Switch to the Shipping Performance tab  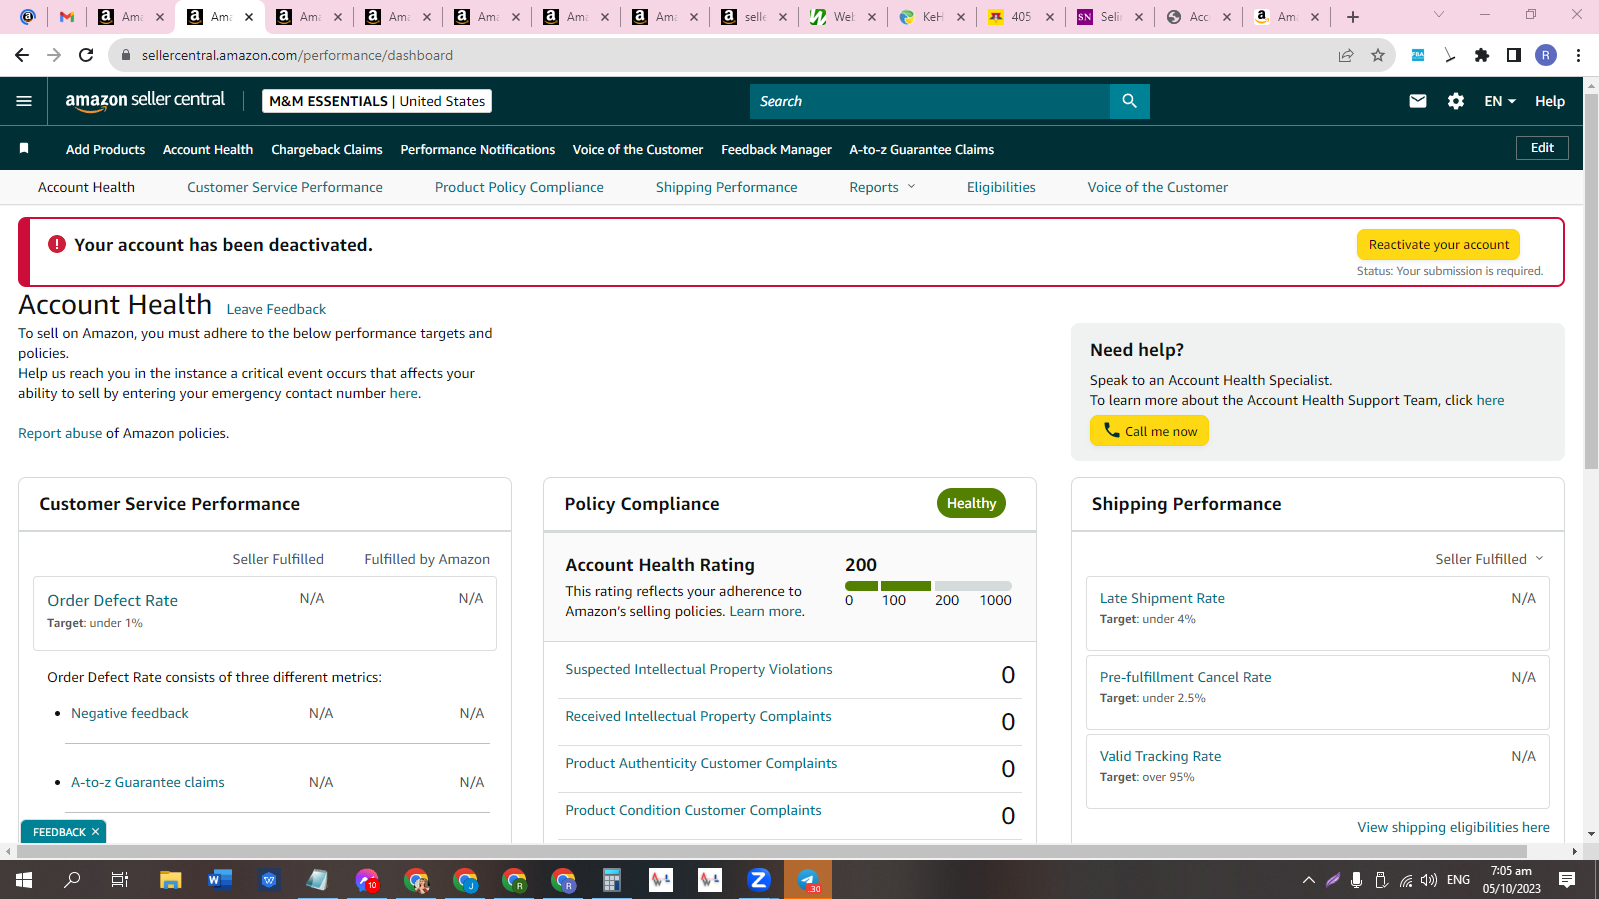coord(727,187)
